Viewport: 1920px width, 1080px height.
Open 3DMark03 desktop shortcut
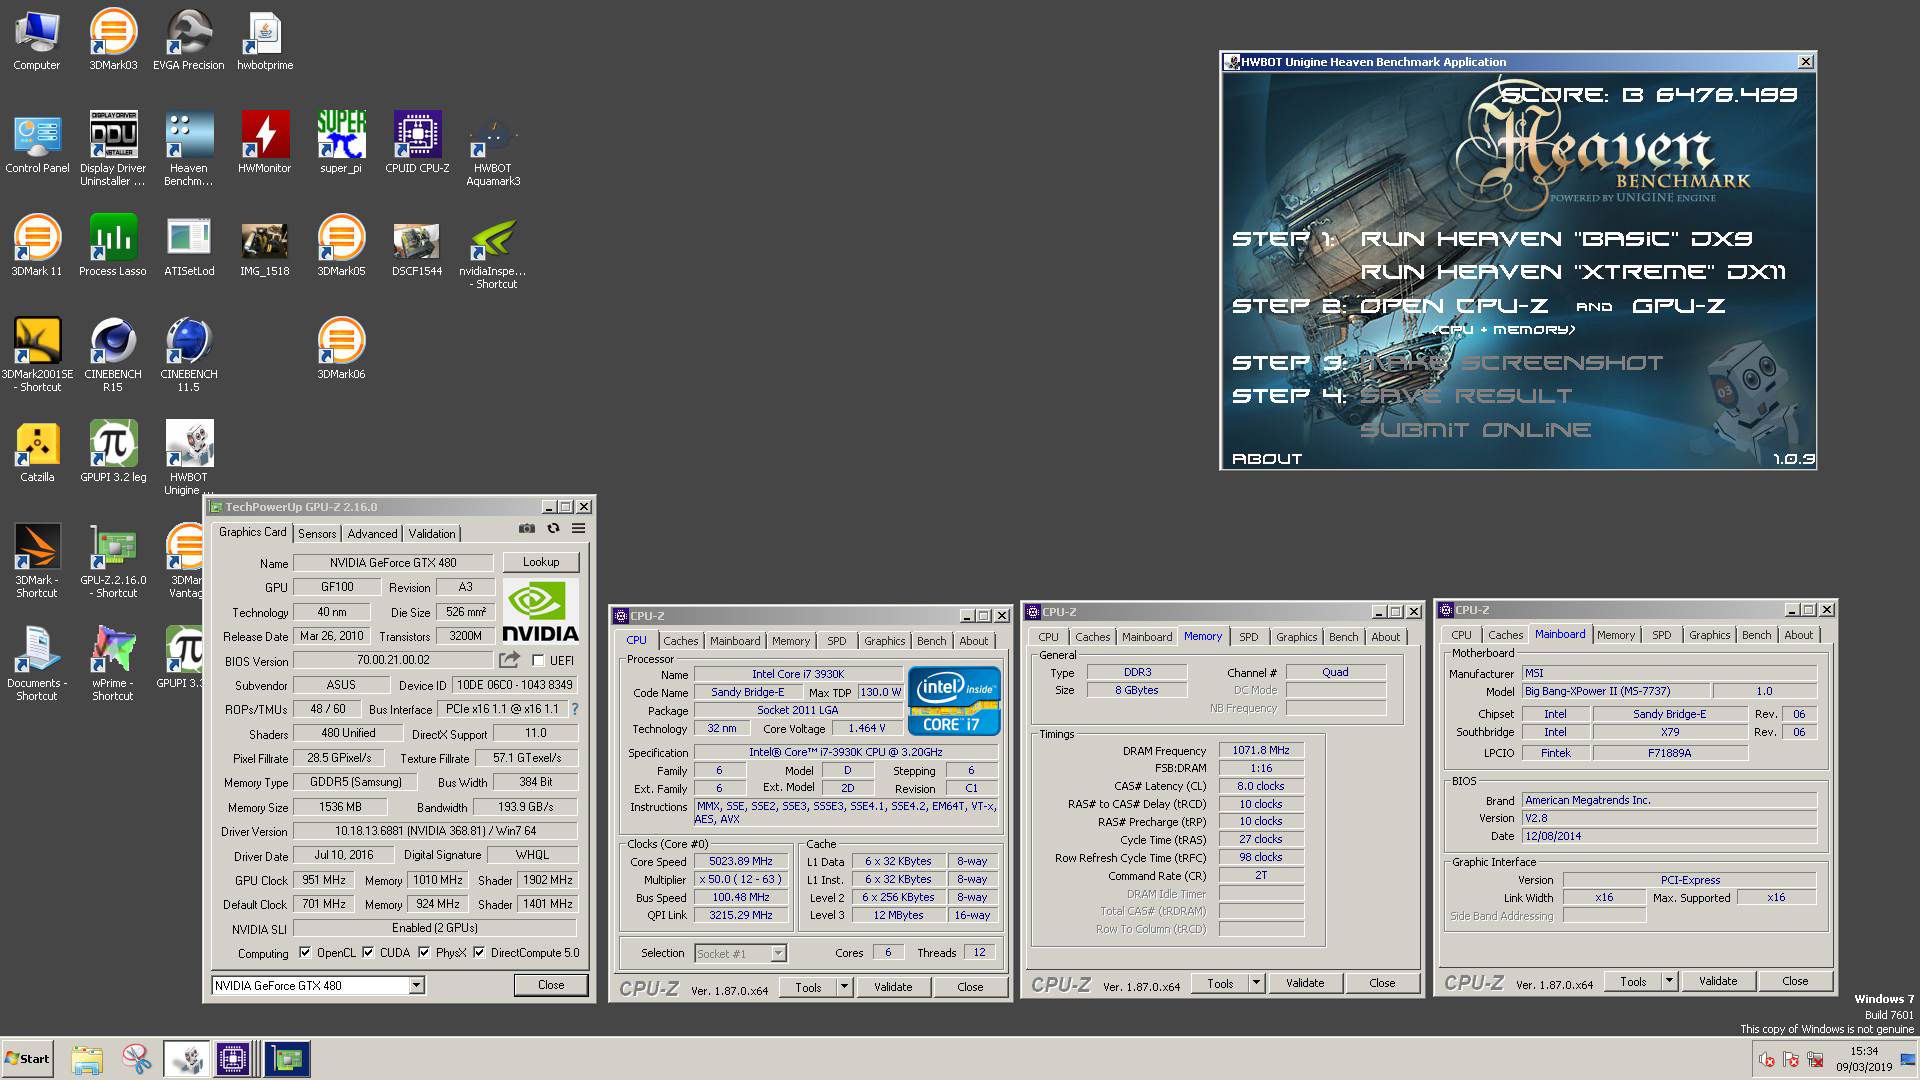point(113,40)
